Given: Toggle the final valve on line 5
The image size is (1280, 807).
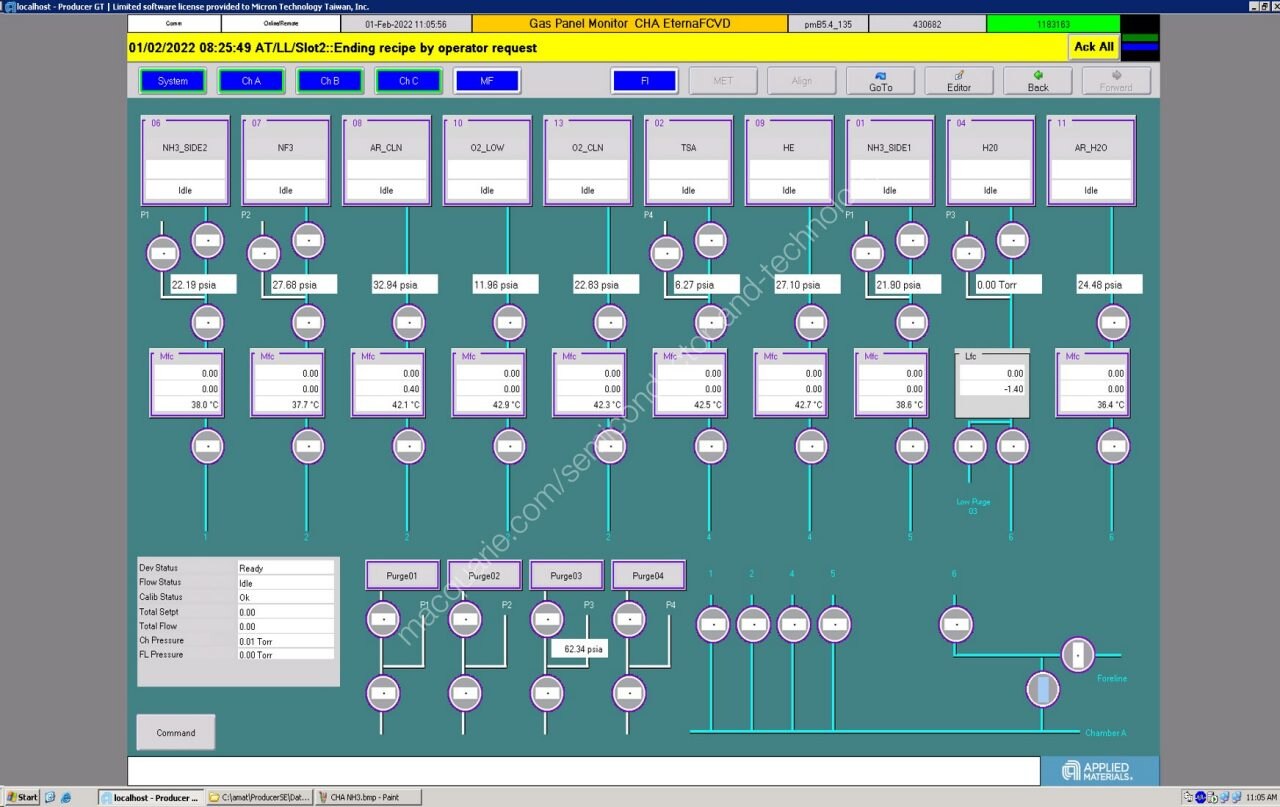Looking at the screenshot, I should pos(834,625).
